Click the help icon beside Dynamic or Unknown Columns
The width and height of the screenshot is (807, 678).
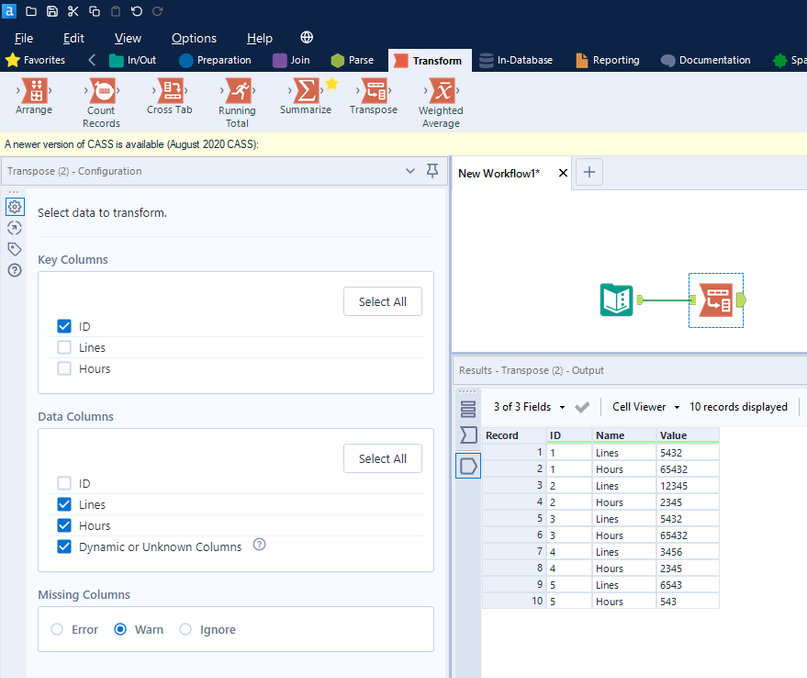point(259,545)
